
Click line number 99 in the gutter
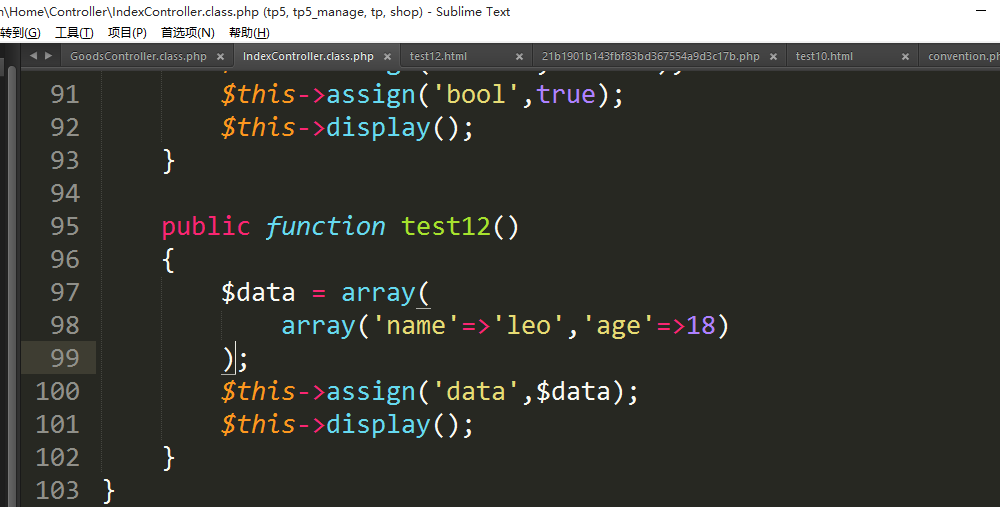64,358
